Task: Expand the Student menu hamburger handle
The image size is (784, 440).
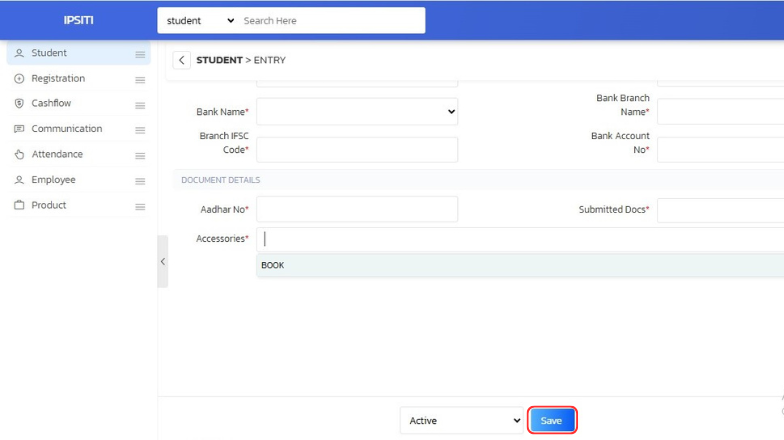Action: click(140, 54)
